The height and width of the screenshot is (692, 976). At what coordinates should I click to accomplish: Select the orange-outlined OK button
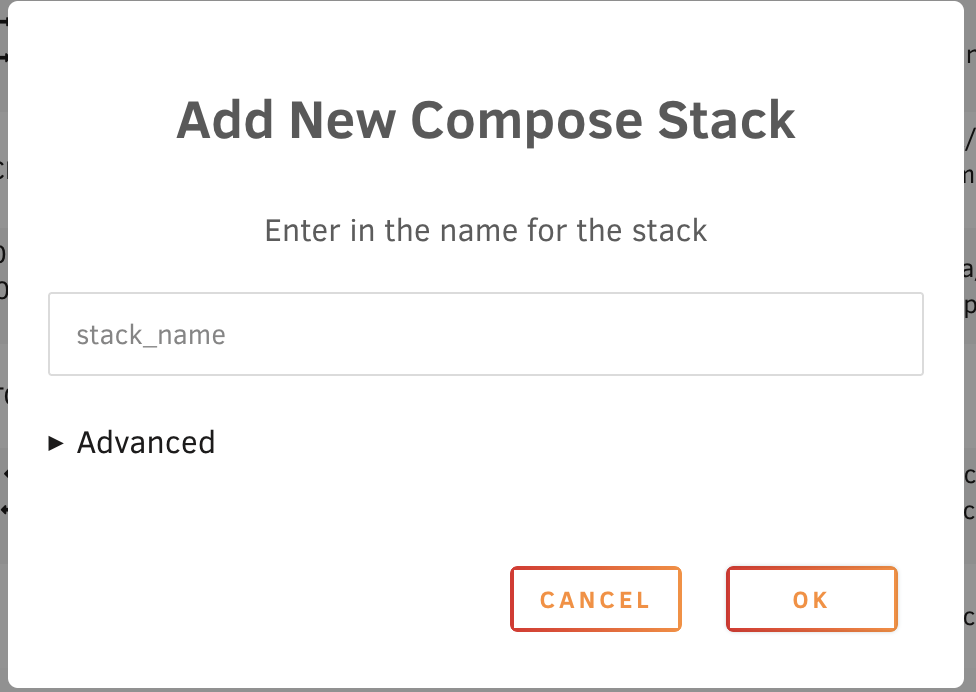click(811, 600)
